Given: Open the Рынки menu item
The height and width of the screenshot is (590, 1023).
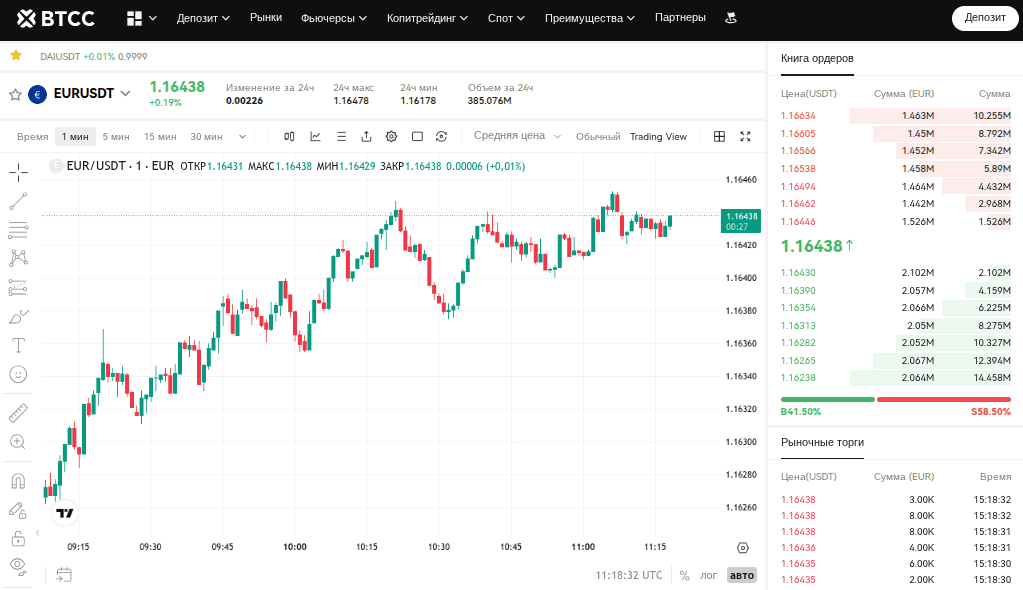Looking at the screenshot, I should 266,18.
